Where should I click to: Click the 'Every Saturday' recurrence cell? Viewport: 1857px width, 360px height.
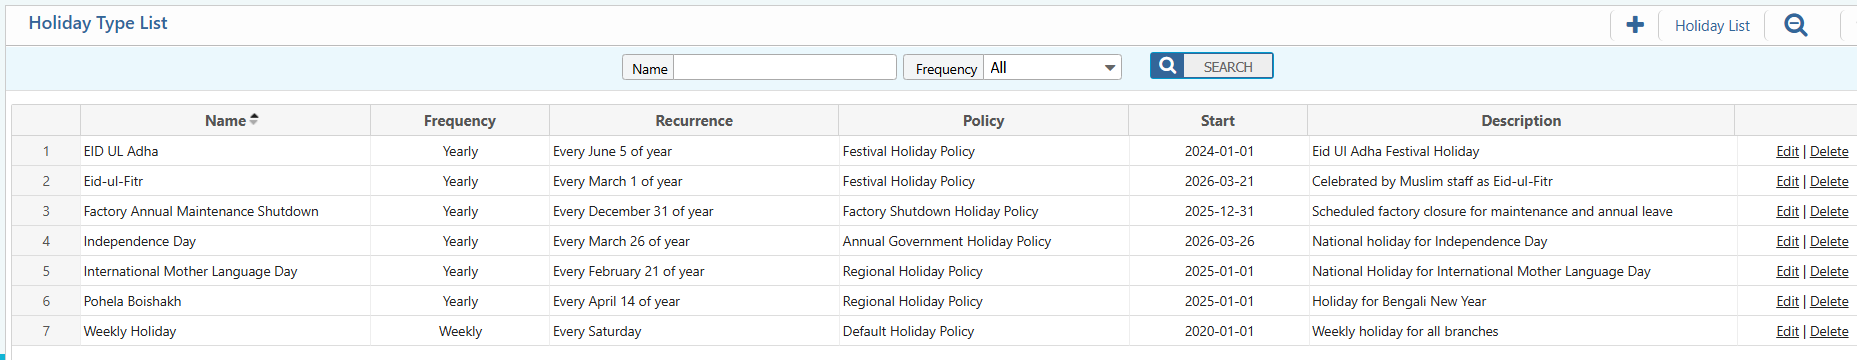coord(694,331)
